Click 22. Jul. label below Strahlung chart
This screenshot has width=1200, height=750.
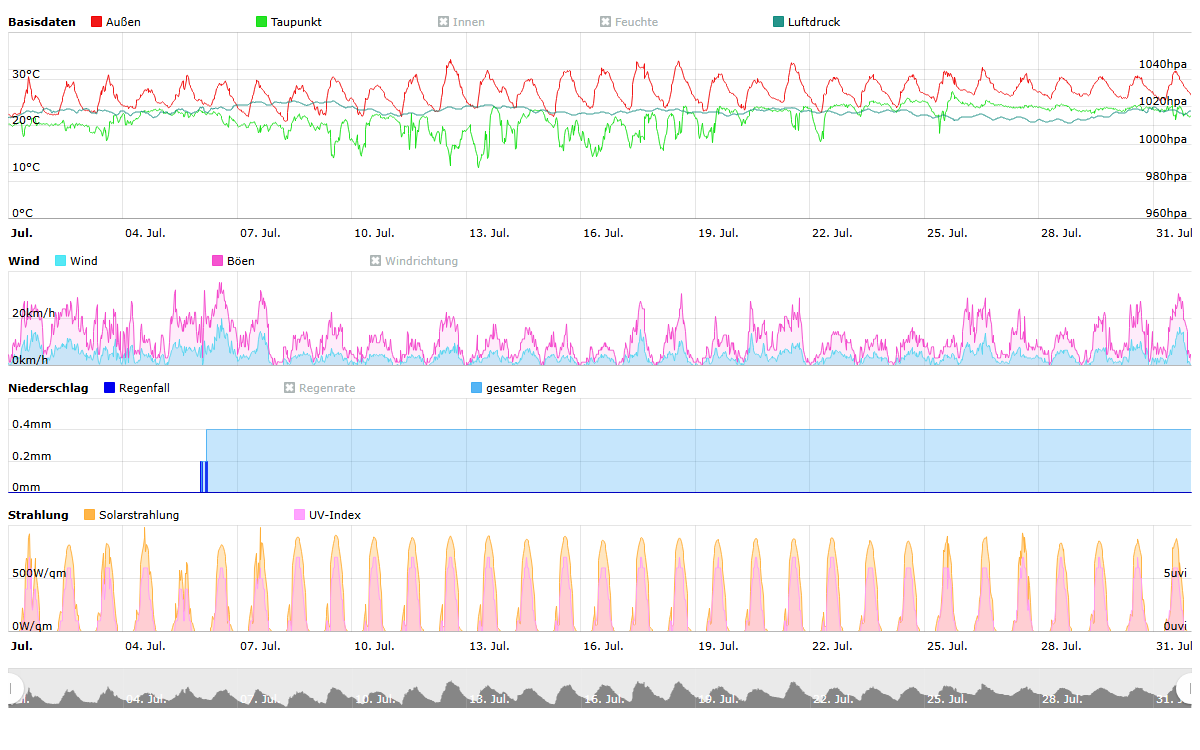[x=831, y=646]
